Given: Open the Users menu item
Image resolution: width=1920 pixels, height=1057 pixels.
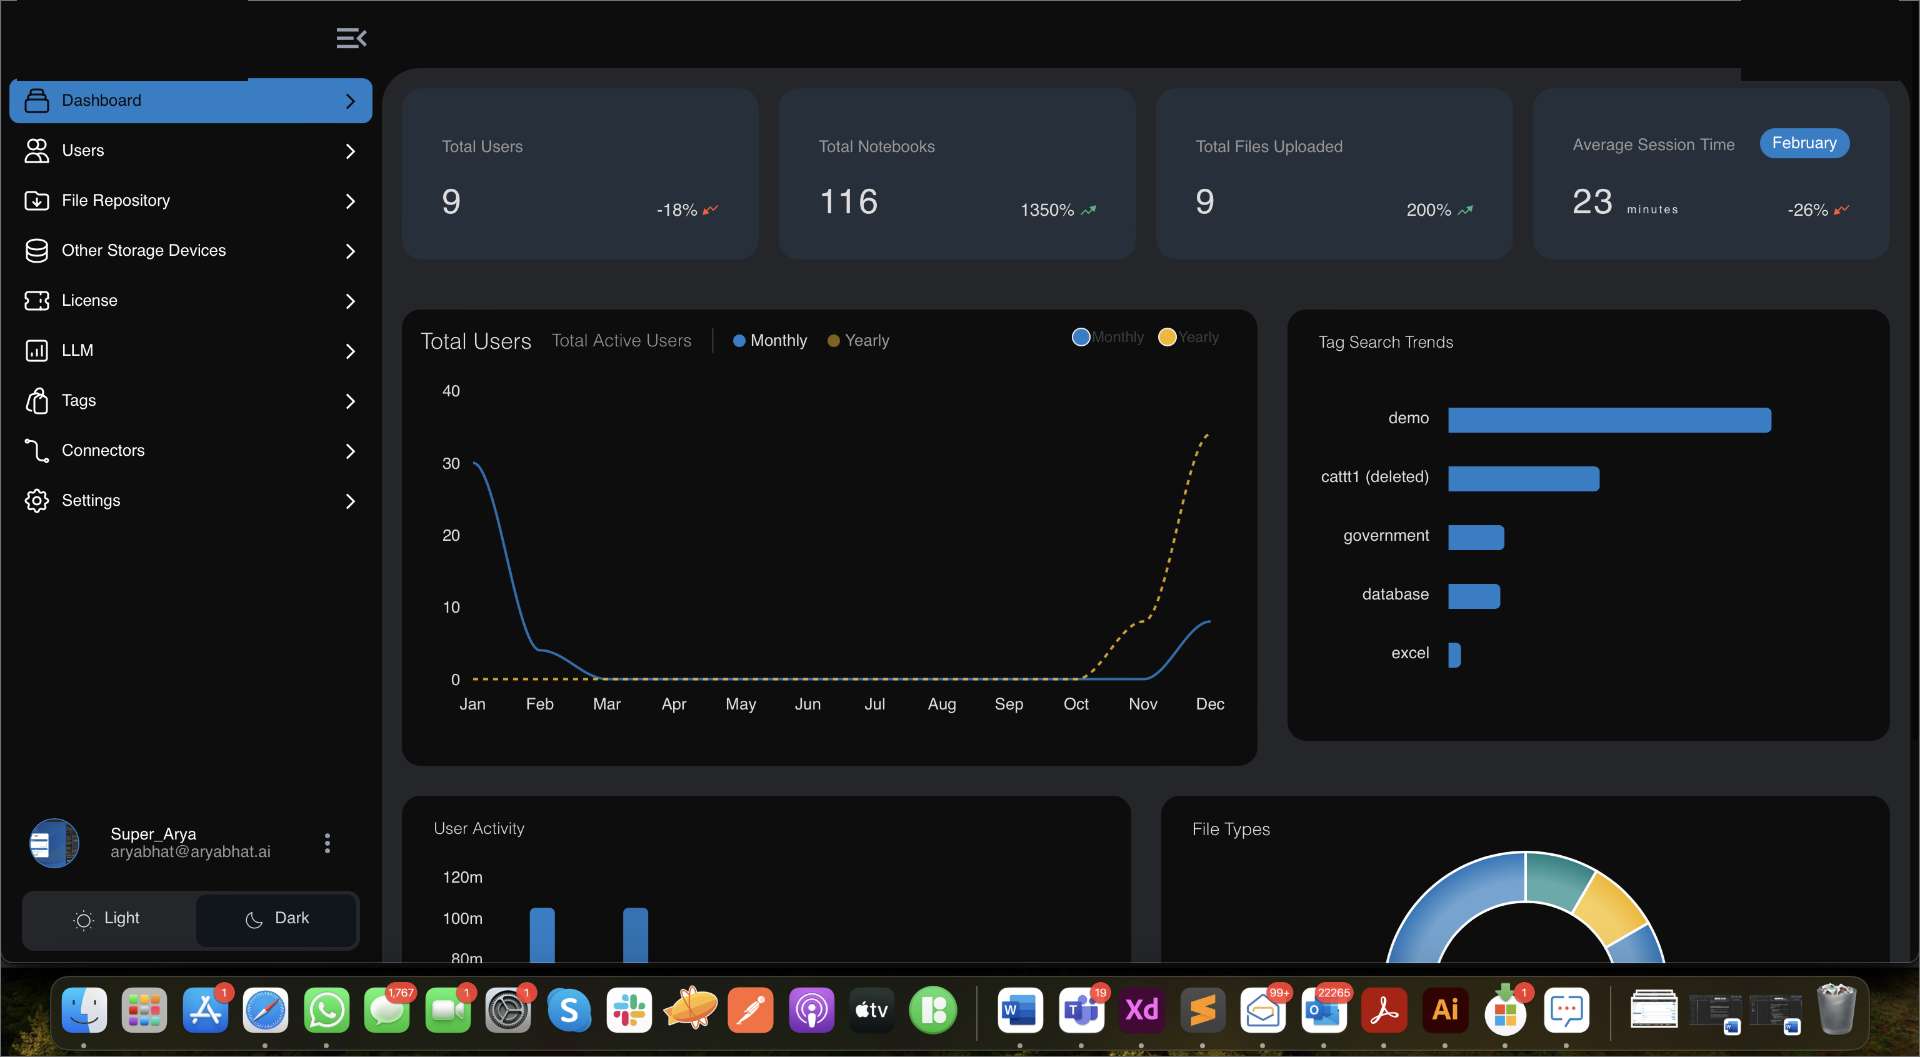Looking at the screenshot, I should point(191,150).
